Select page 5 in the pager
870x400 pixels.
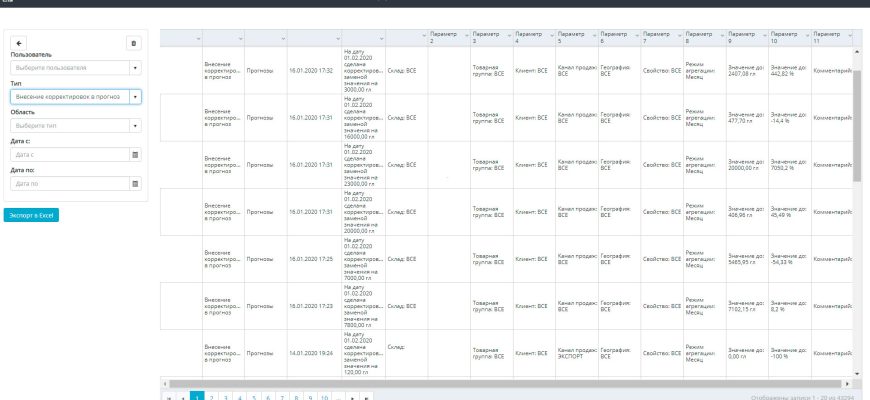coord(254,397)
